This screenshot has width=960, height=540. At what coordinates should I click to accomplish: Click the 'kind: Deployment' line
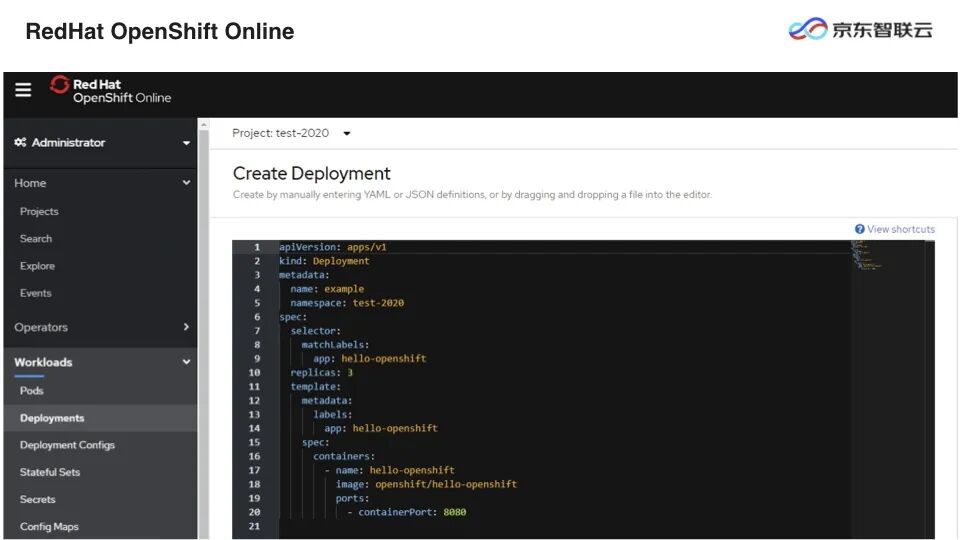pyautogui.click(x=324, y=261)
